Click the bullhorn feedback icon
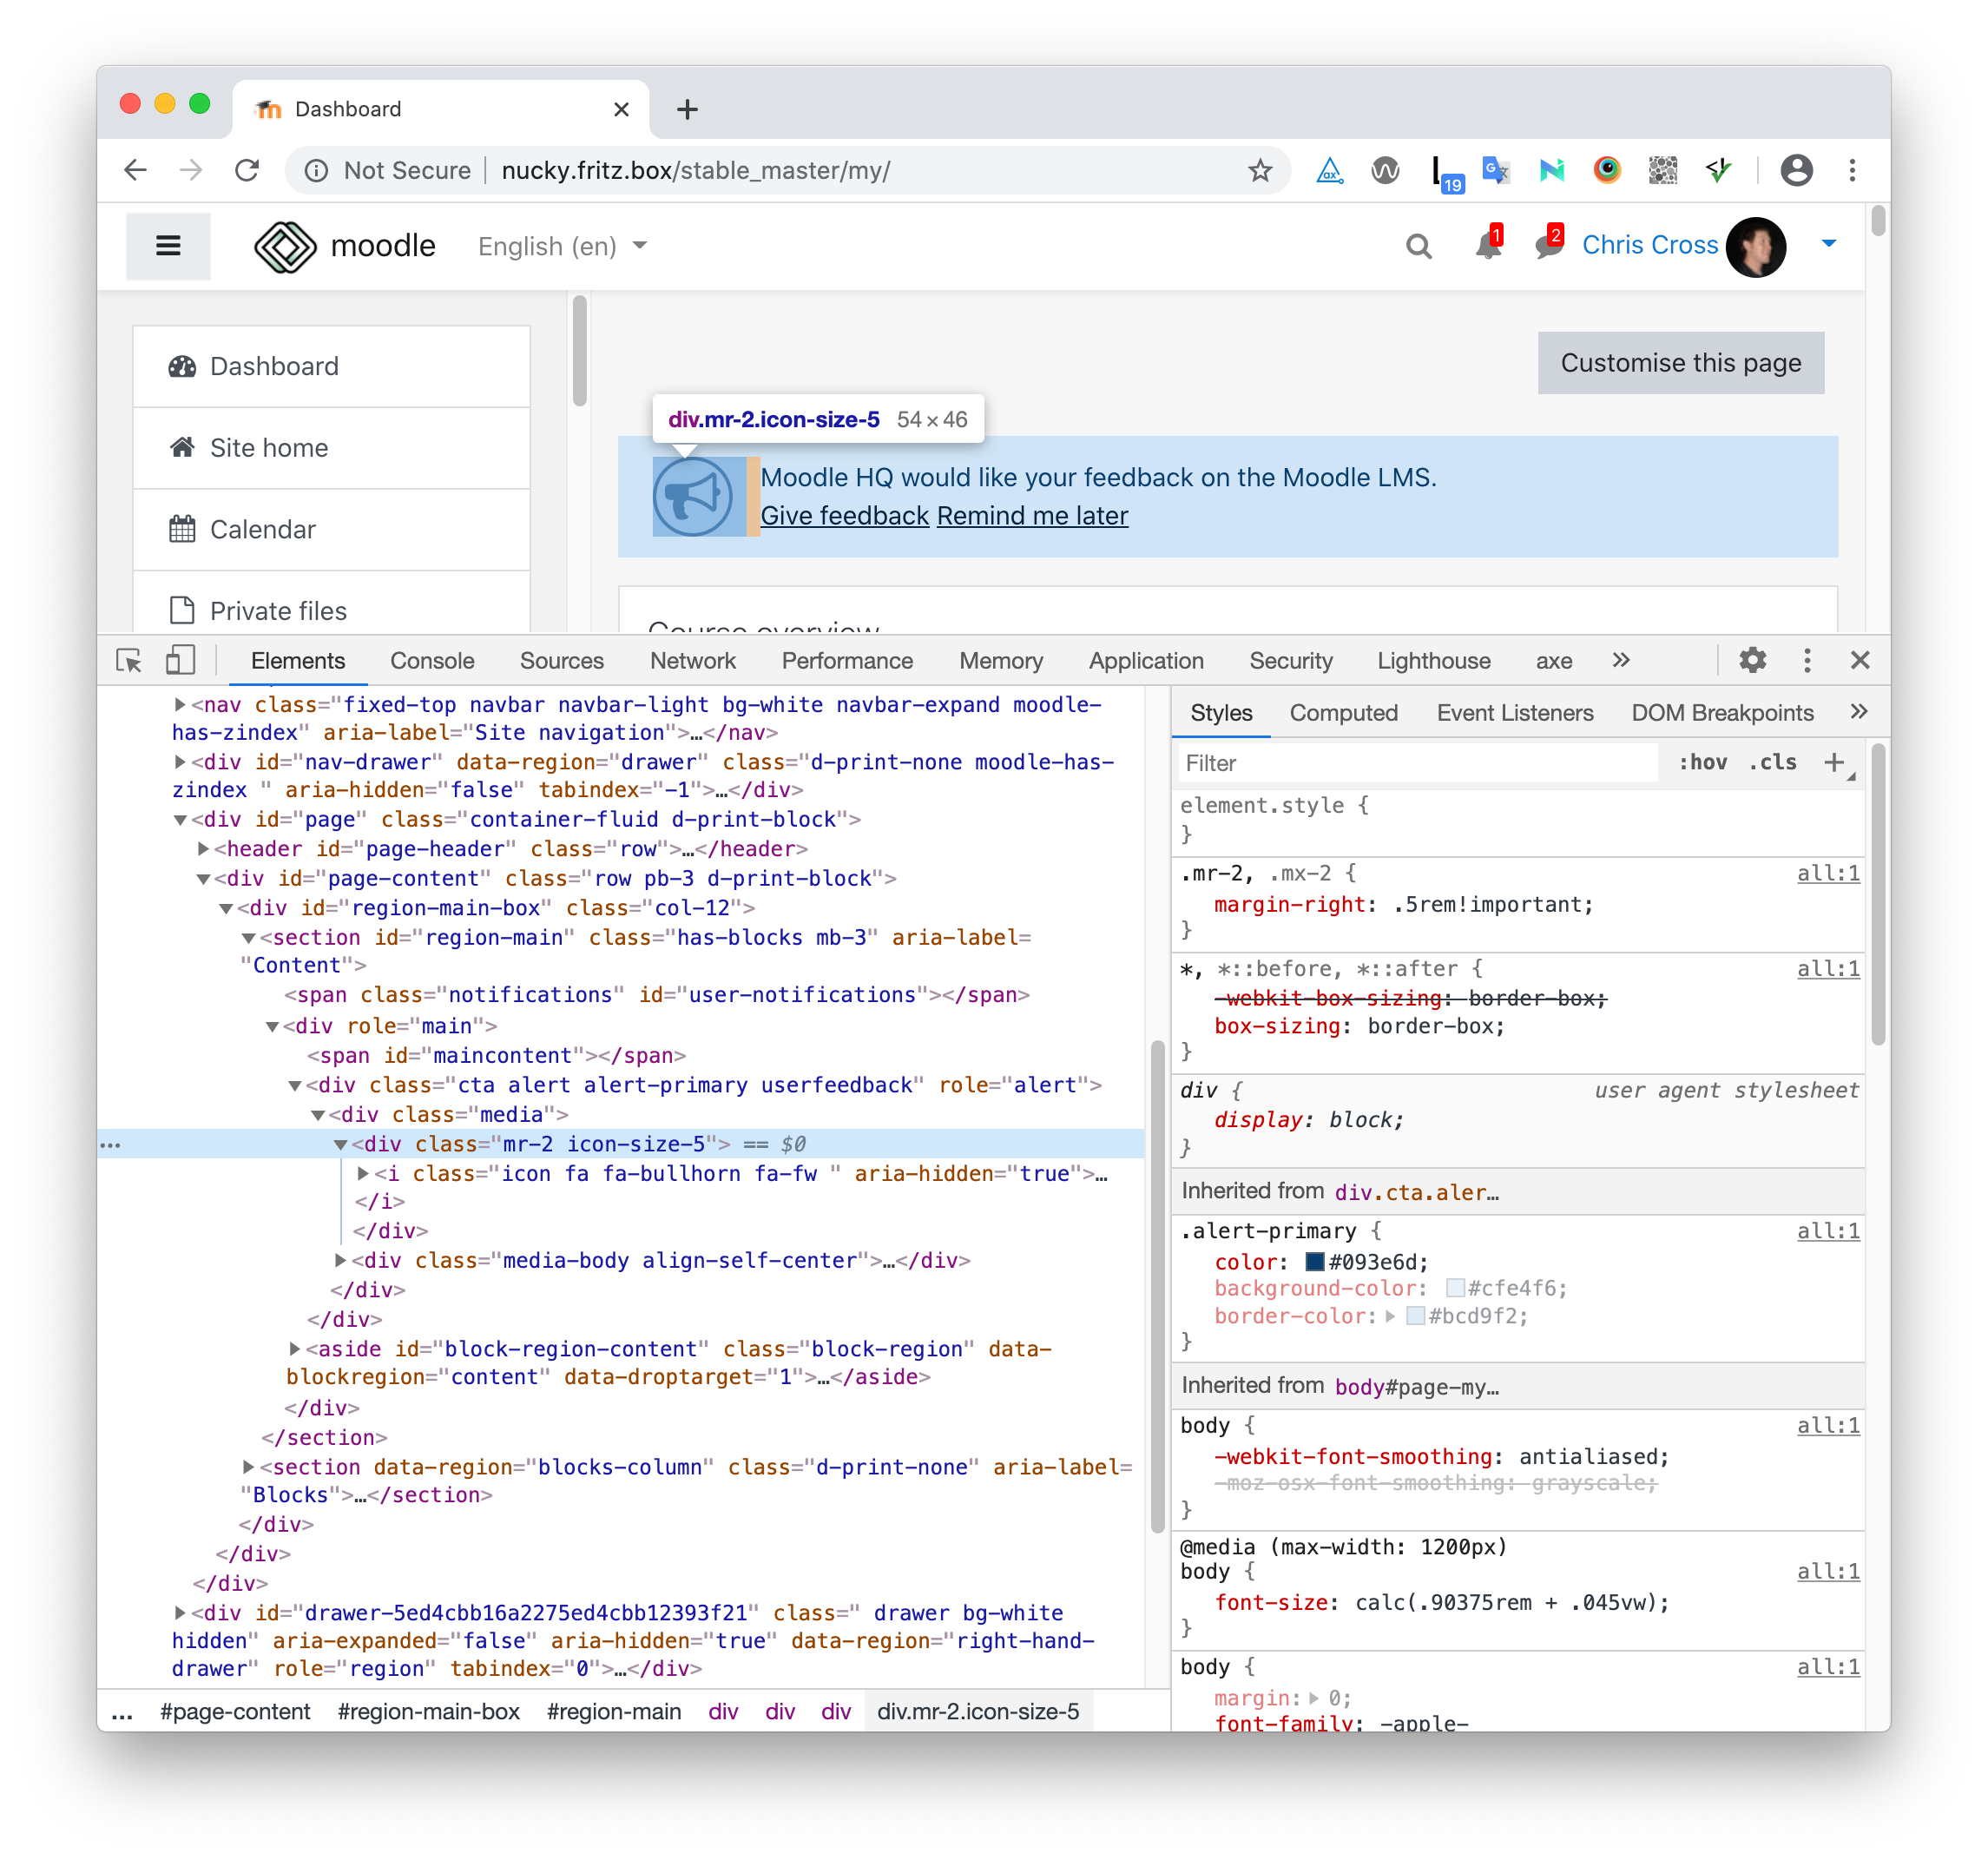 tap(692, 497)
